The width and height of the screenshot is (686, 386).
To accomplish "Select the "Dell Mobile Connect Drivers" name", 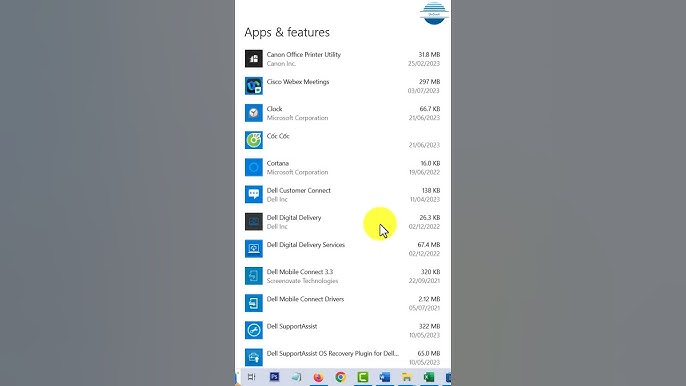I will tap(305, 299).
